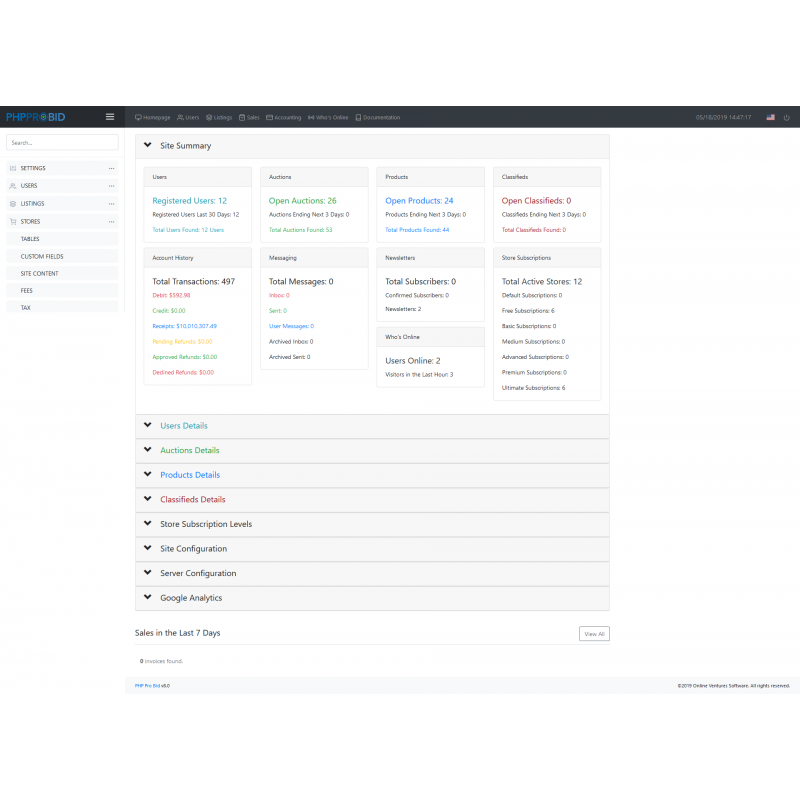The image size is (800, 800).
Task: Expand the Products Details section chevron
Action: pos(147,474)
